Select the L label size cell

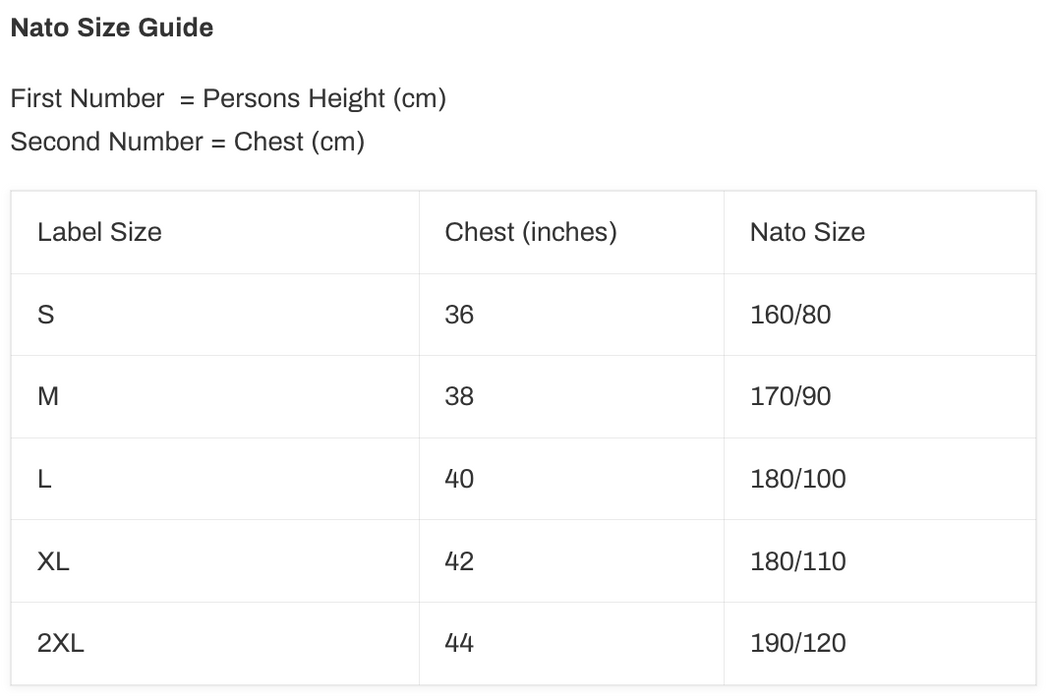pyautogui.click(x=44, y=479)
